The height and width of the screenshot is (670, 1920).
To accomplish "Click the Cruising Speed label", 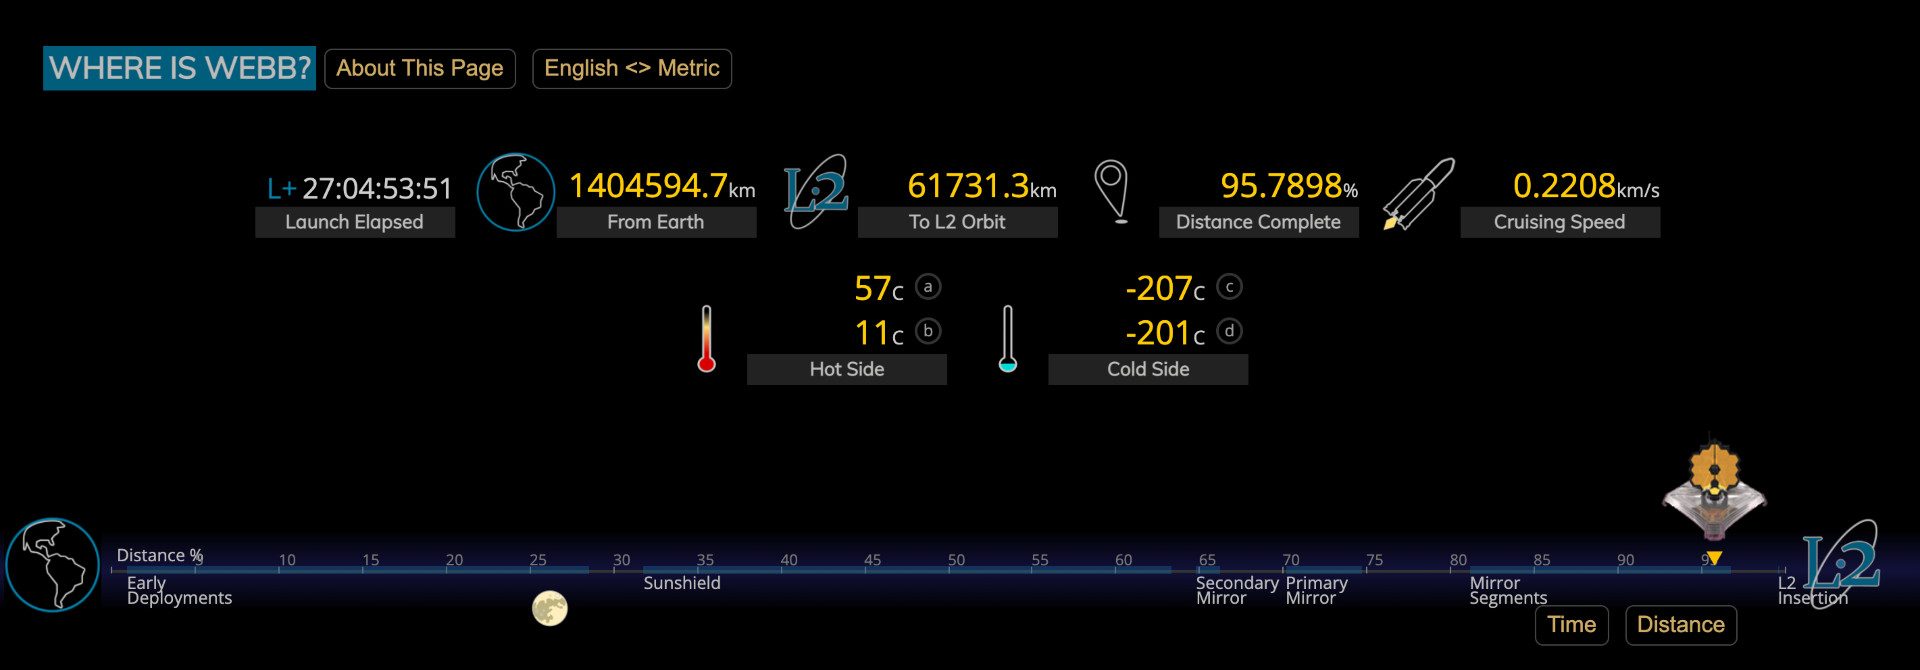I will 1560,222.
